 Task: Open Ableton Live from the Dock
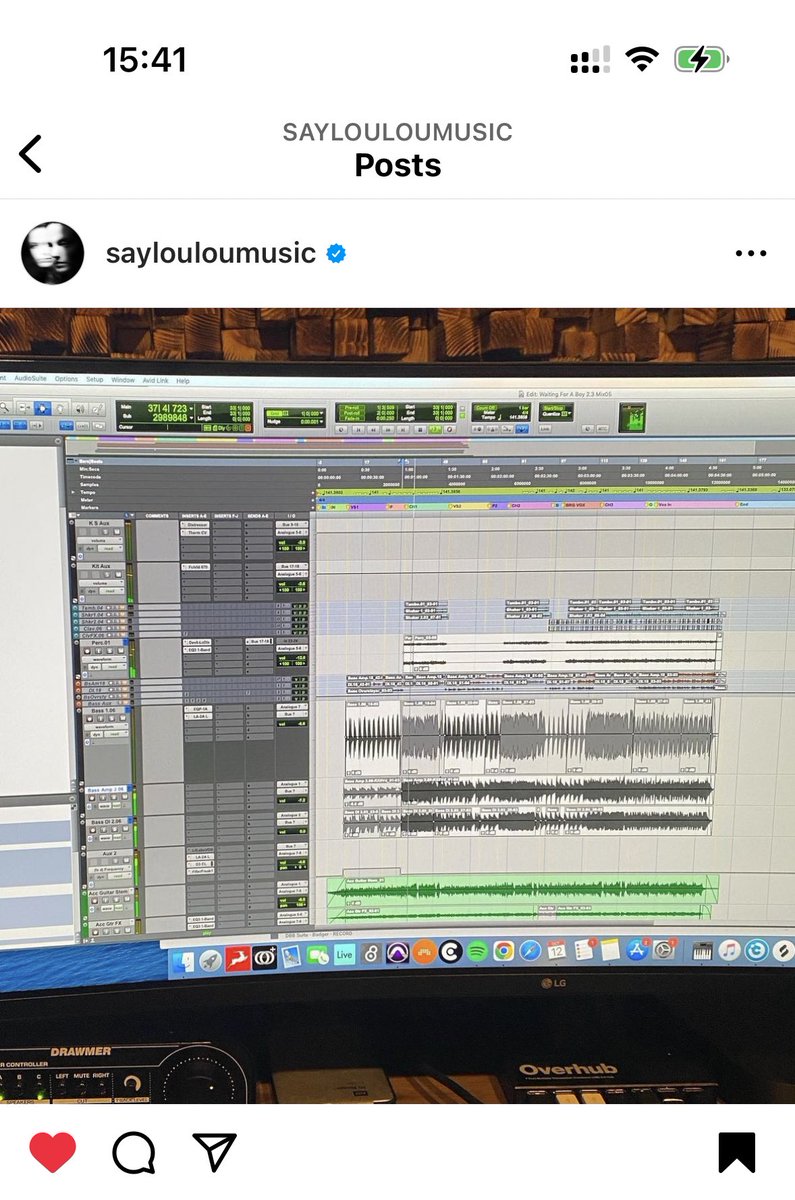pos(344,954)
